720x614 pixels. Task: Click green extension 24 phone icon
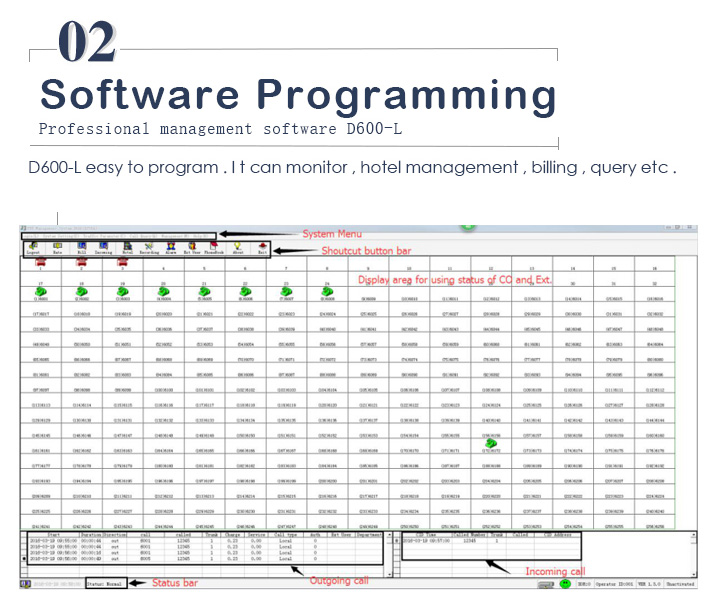point(327,291)
